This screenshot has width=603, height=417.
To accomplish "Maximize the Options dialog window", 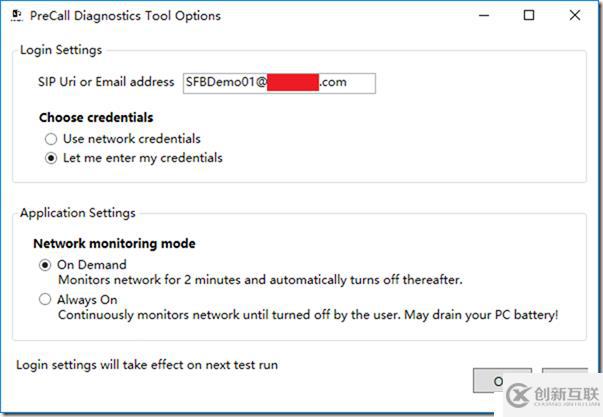I will [x=529, y=15].
